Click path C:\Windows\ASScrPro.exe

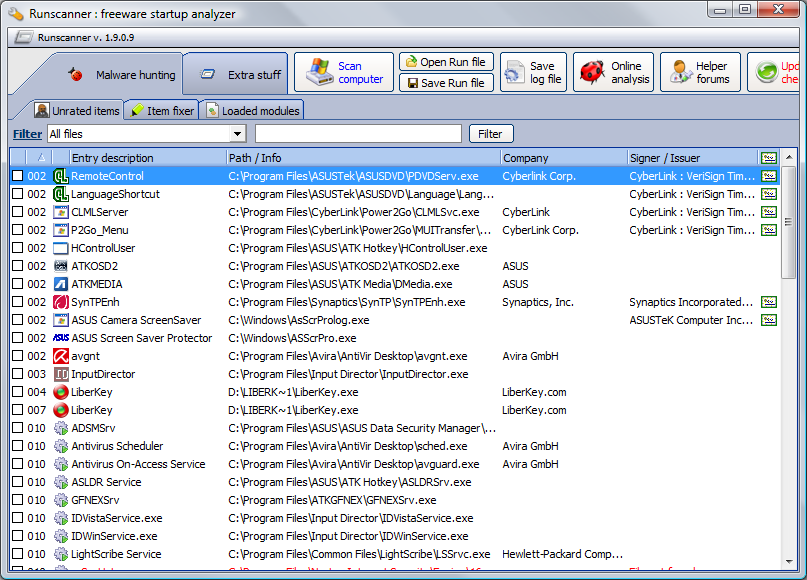pyautogui.click(x=292, y=338)
